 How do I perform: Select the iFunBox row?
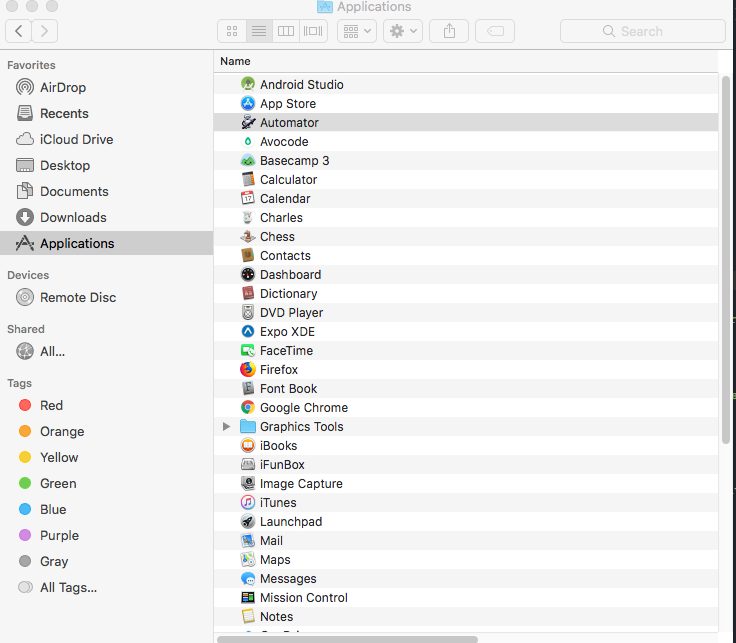pyautogui.click(x=466, y=465)
